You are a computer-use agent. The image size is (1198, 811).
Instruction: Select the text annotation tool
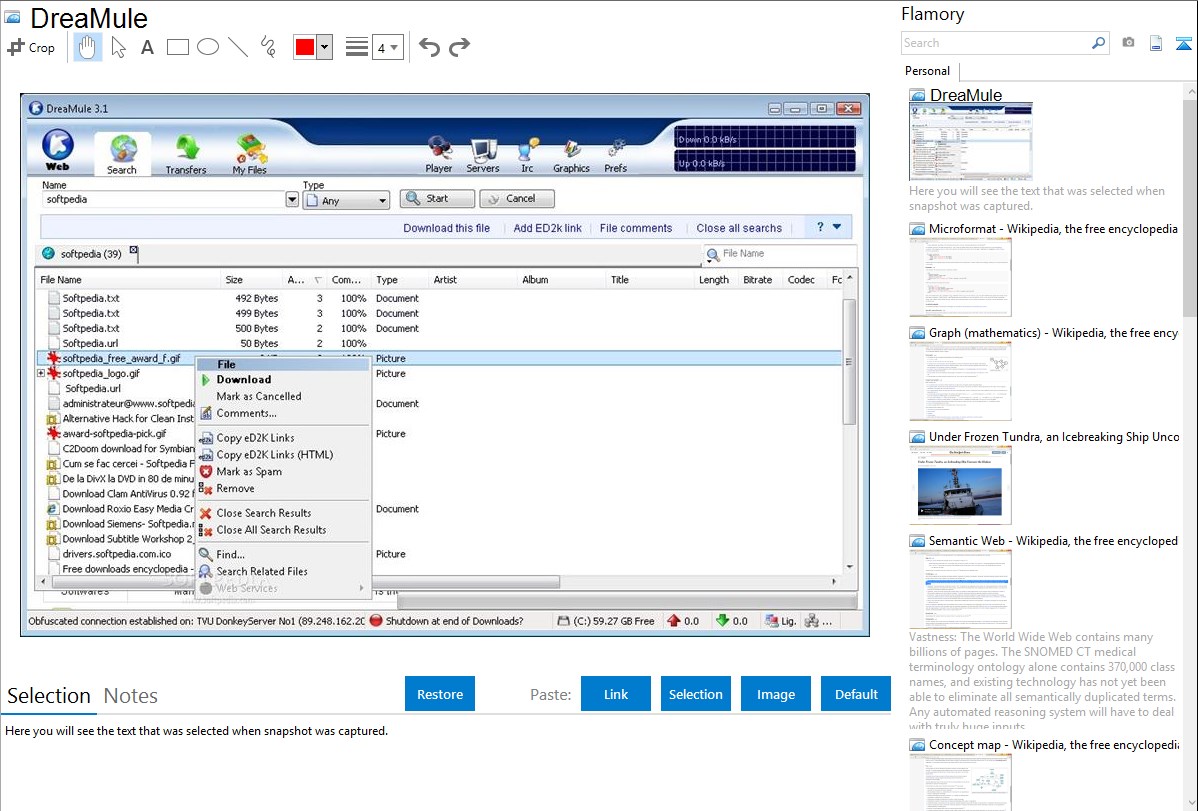point(147,47)
